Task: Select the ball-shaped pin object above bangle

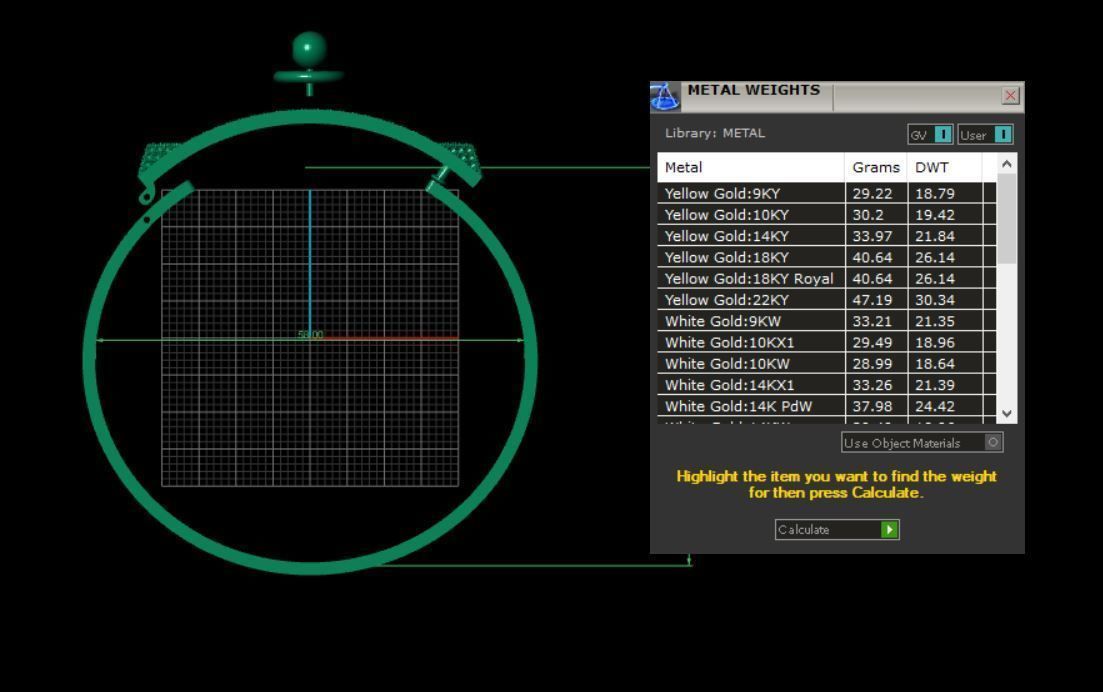Action: coord(309,62)
